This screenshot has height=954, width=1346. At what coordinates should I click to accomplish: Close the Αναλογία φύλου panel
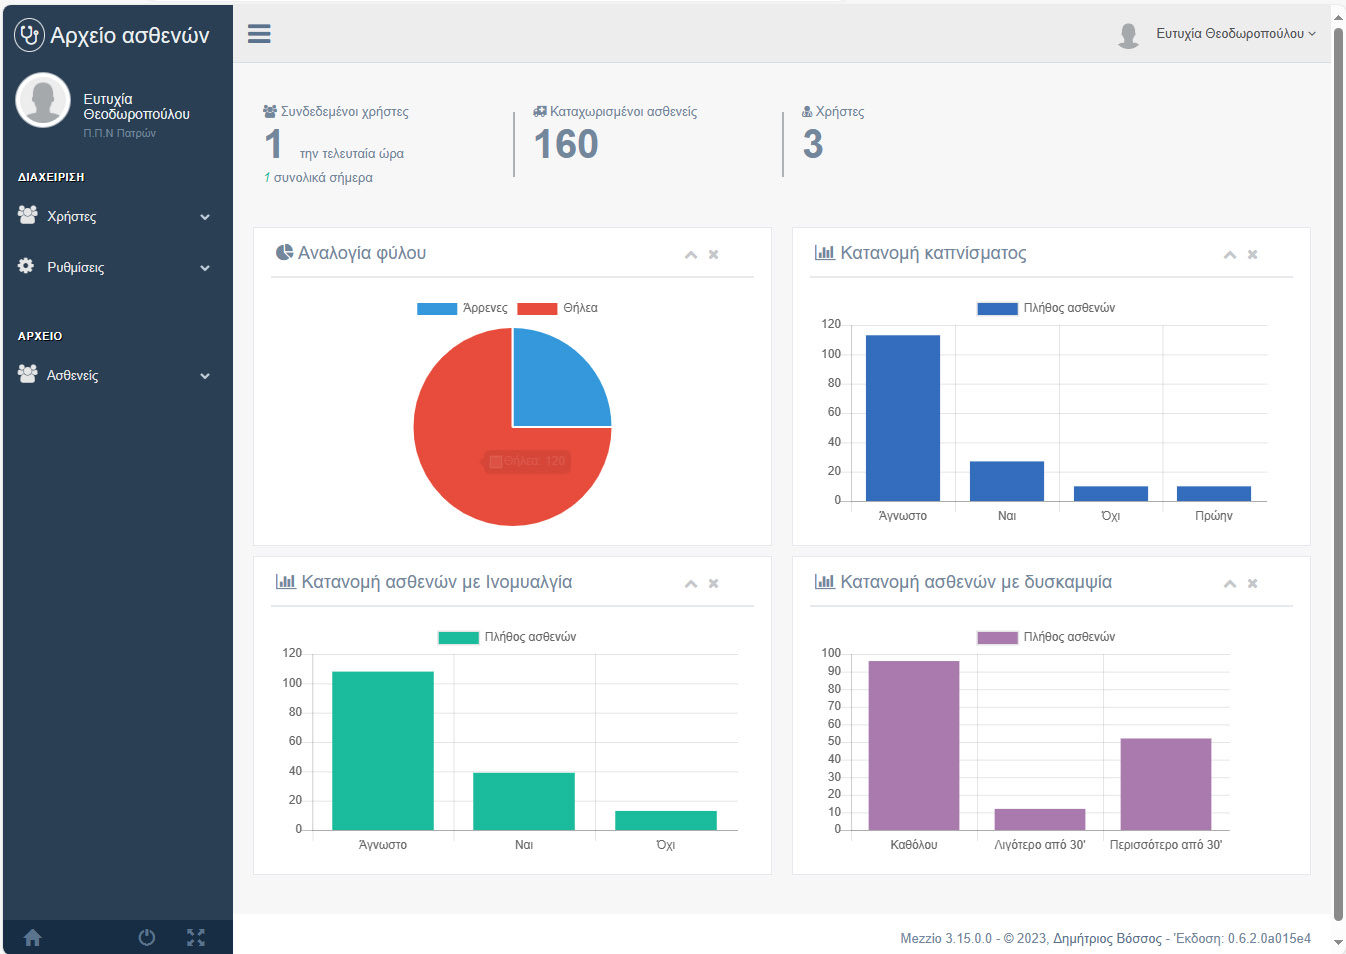[714, 255]
